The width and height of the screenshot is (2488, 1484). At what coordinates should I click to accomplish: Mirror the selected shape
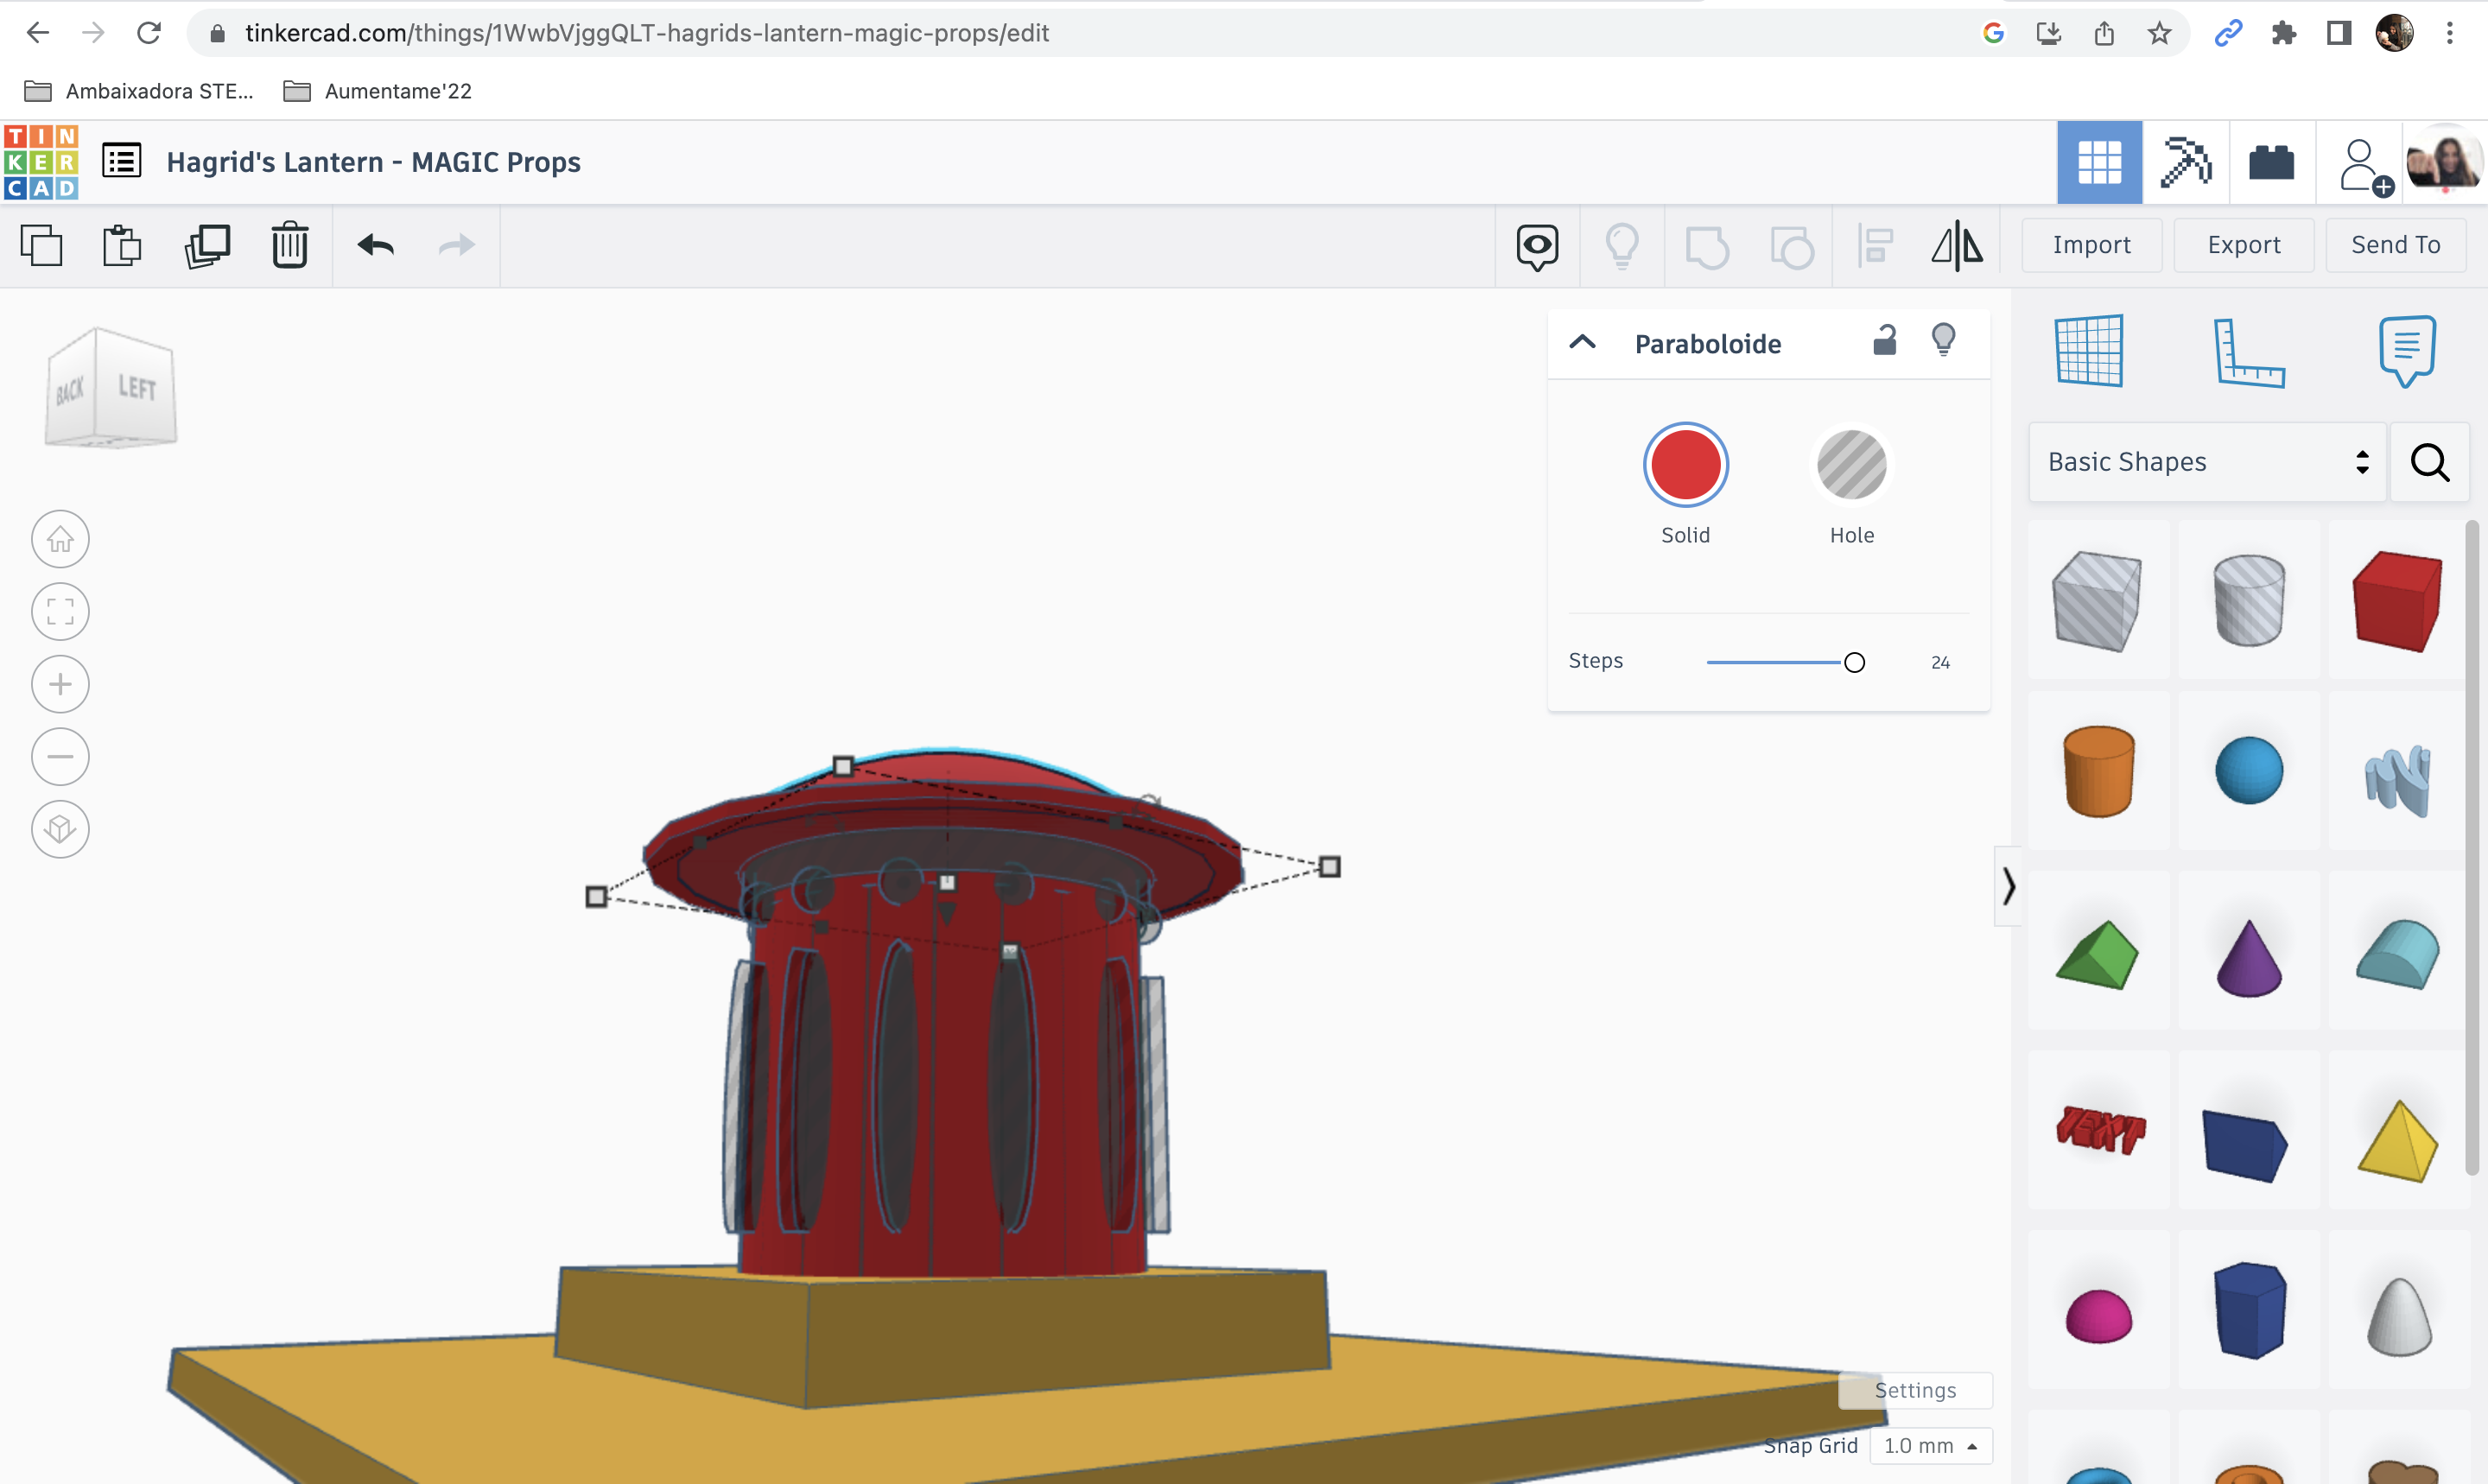click(1957, 244)
